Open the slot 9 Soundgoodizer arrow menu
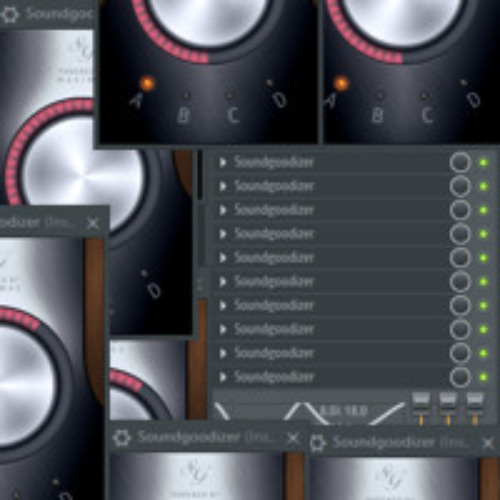Image resolution: width=500 pixels, height=500 pixels. (223, 353)
